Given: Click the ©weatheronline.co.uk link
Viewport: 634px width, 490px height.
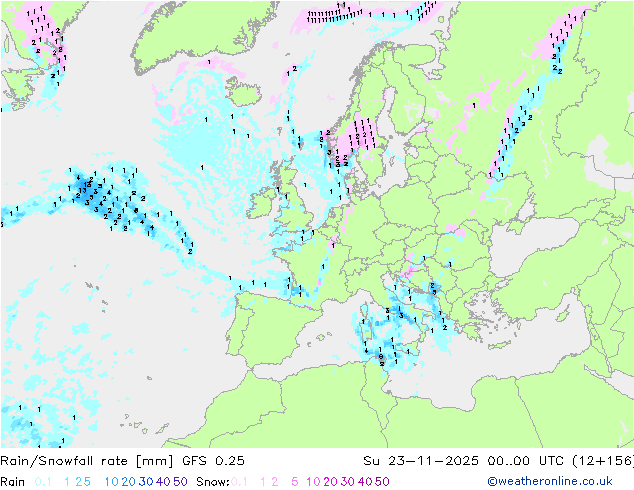Looking at the screenshot, I should 550,482.
